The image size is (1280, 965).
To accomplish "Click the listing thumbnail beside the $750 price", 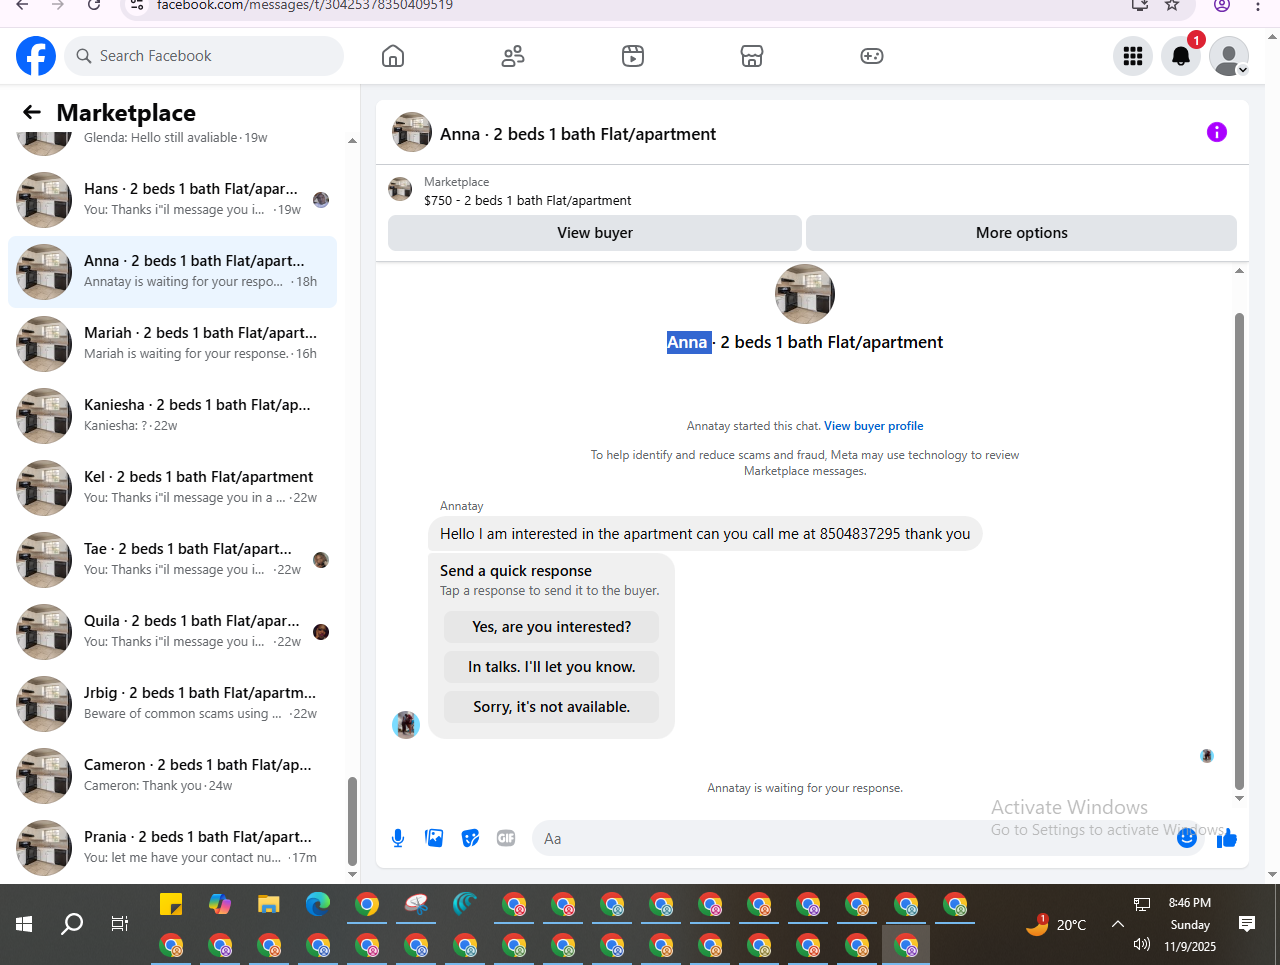I will [400, 189].
